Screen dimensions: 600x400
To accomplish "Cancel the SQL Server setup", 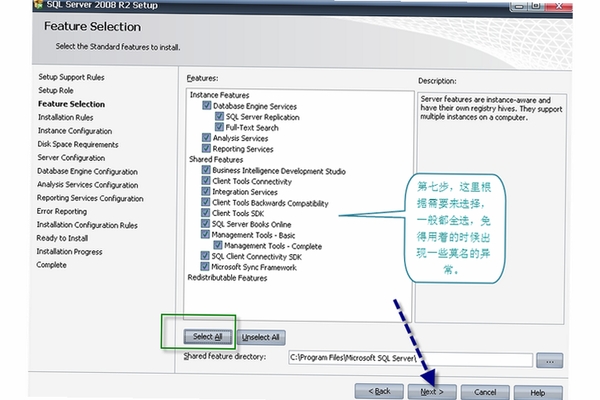I will [x=485, y=392].
